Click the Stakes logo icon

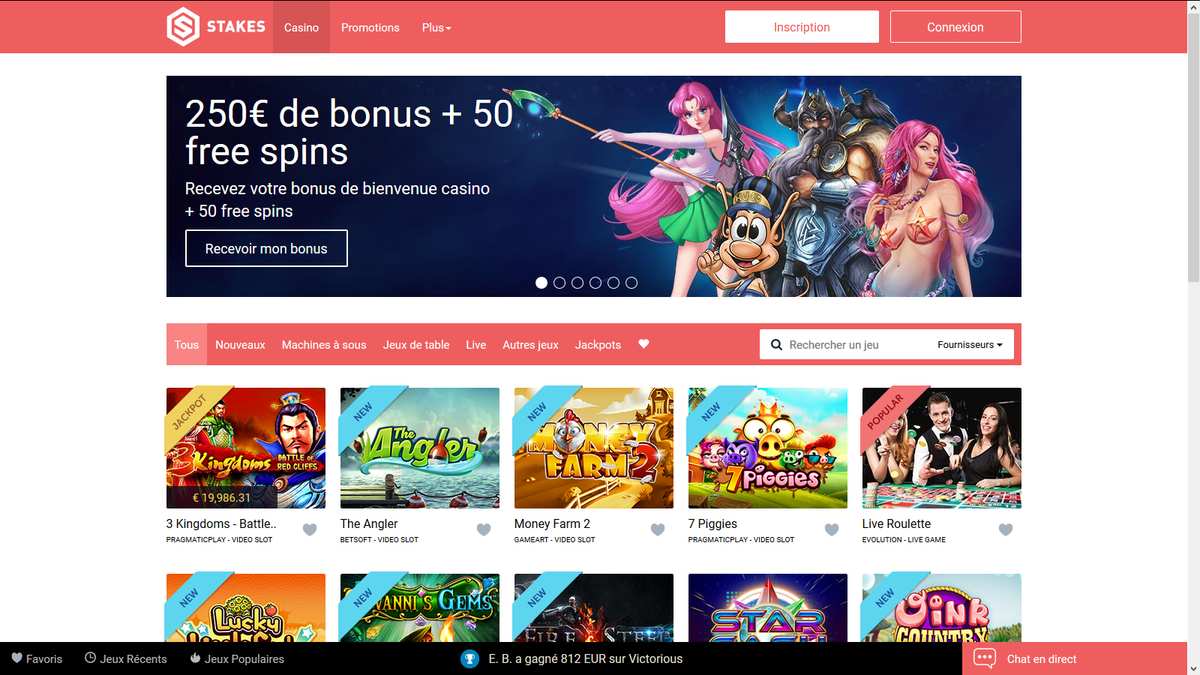point(183,27)
